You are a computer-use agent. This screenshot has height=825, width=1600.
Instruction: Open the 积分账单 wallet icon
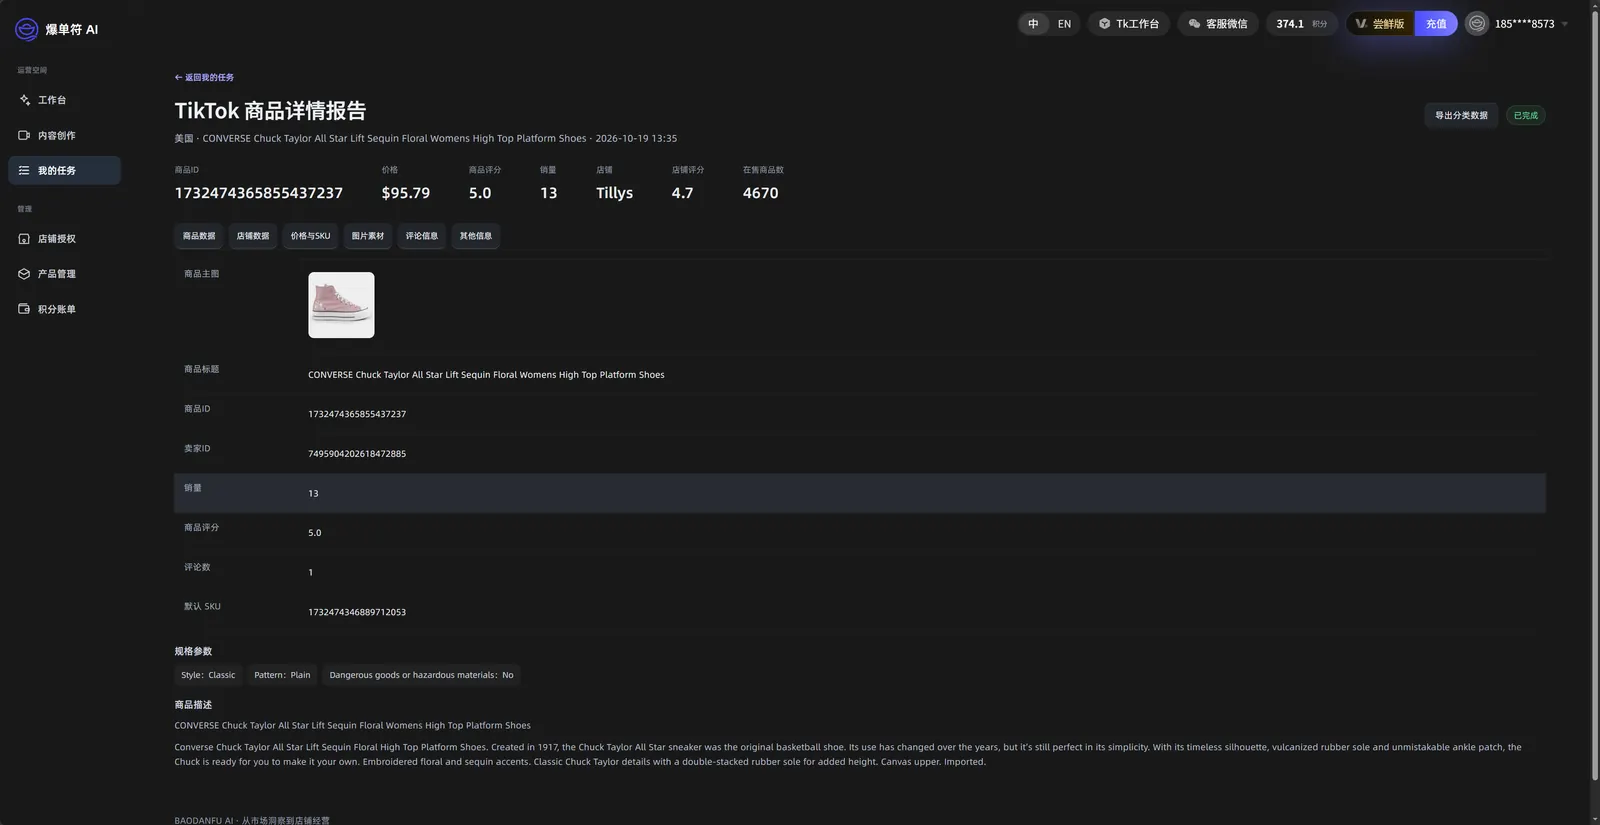pos(24,309)
